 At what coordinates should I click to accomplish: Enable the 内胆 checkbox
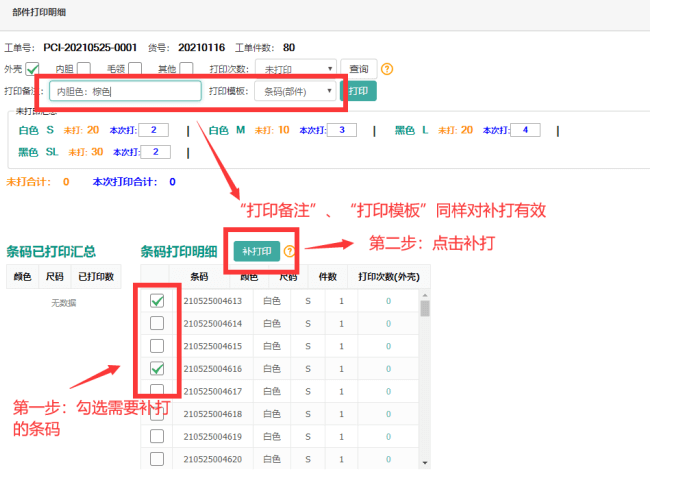[x=85, y=69]
